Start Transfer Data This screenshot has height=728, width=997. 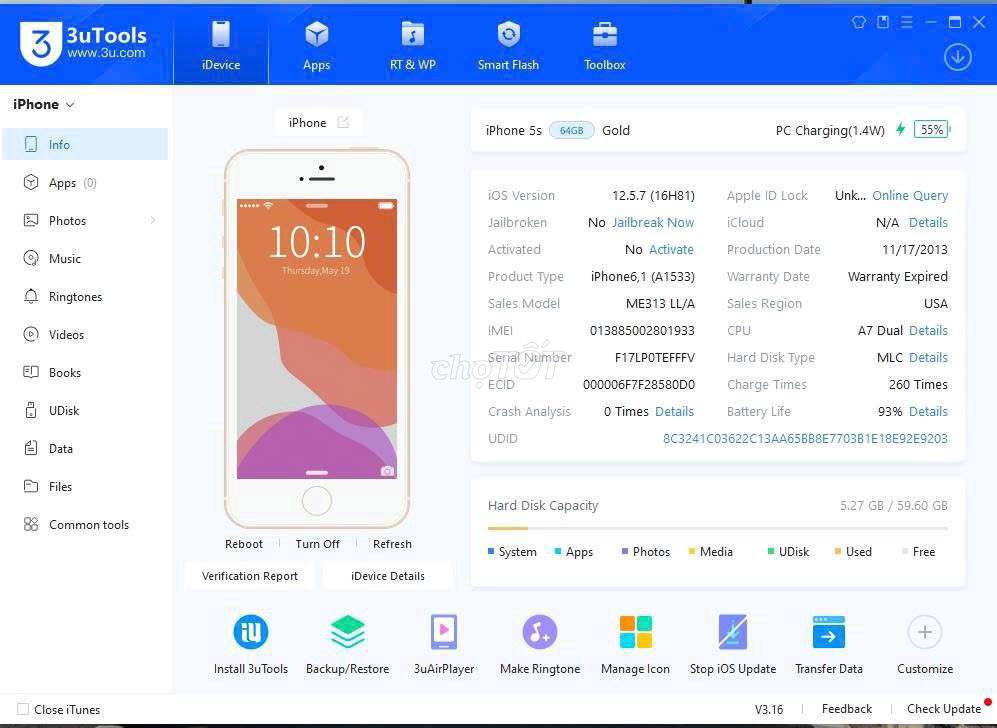click(x=829, y=640)
